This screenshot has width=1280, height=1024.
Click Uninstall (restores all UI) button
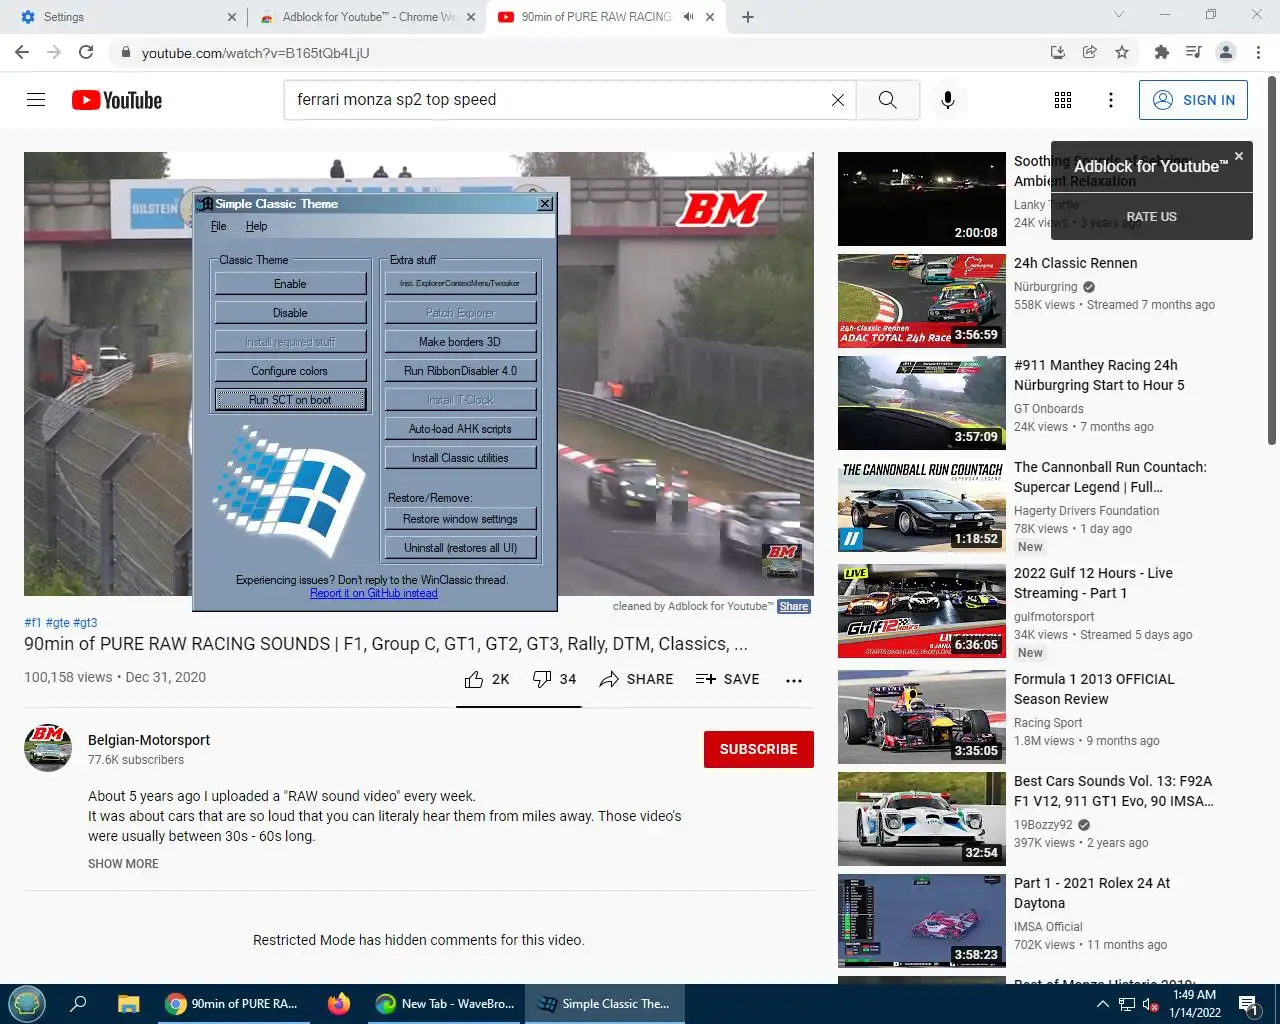point(460,548)
